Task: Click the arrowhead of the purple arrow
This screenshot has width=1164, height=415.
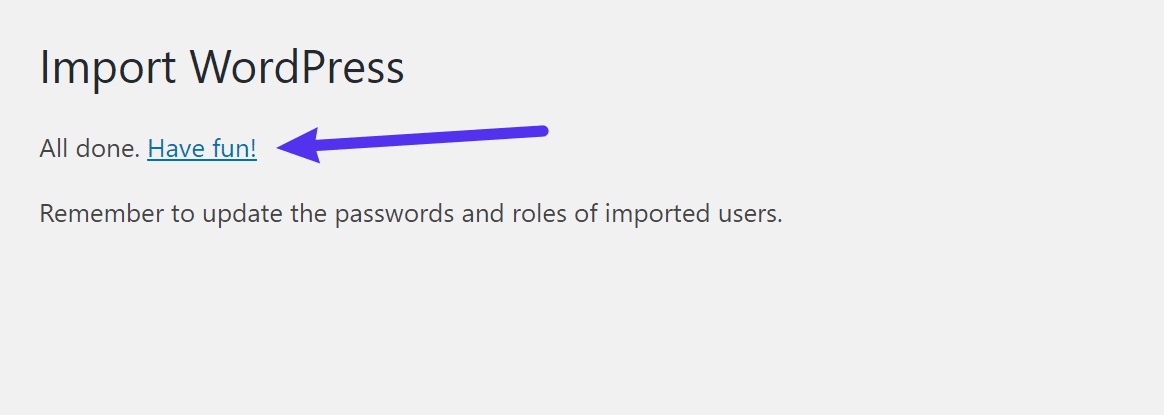Action: (x=298, y=145)
